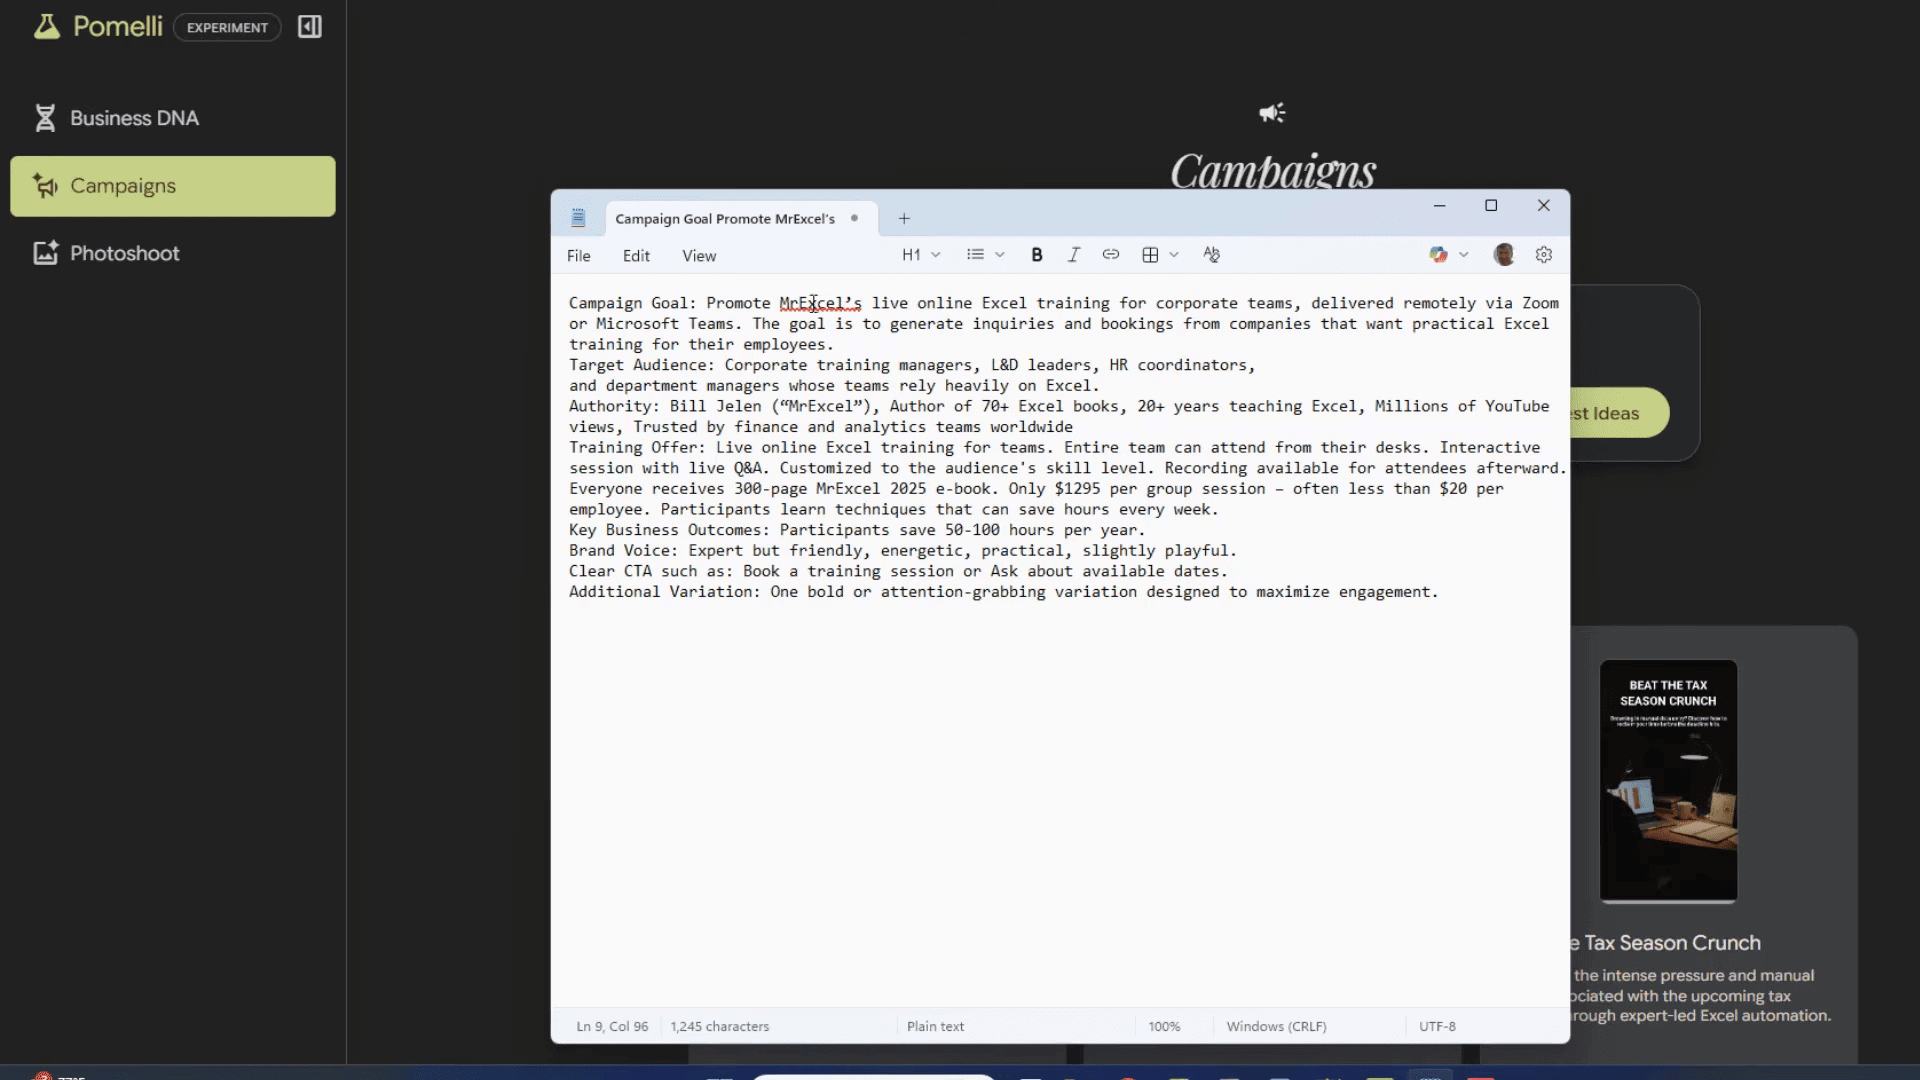This screenshot has width=1920, height=1080.
Task: Open Notepad settings gear
Action: [x=1544, y=255]
